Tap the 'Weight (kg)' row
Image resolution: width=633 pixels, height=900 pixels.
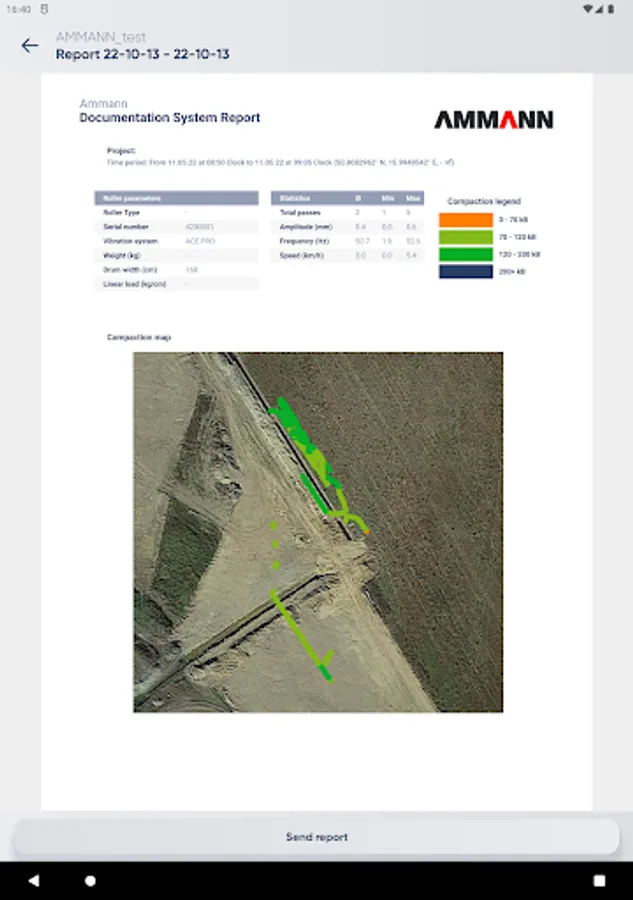click(x=176, y=255)
